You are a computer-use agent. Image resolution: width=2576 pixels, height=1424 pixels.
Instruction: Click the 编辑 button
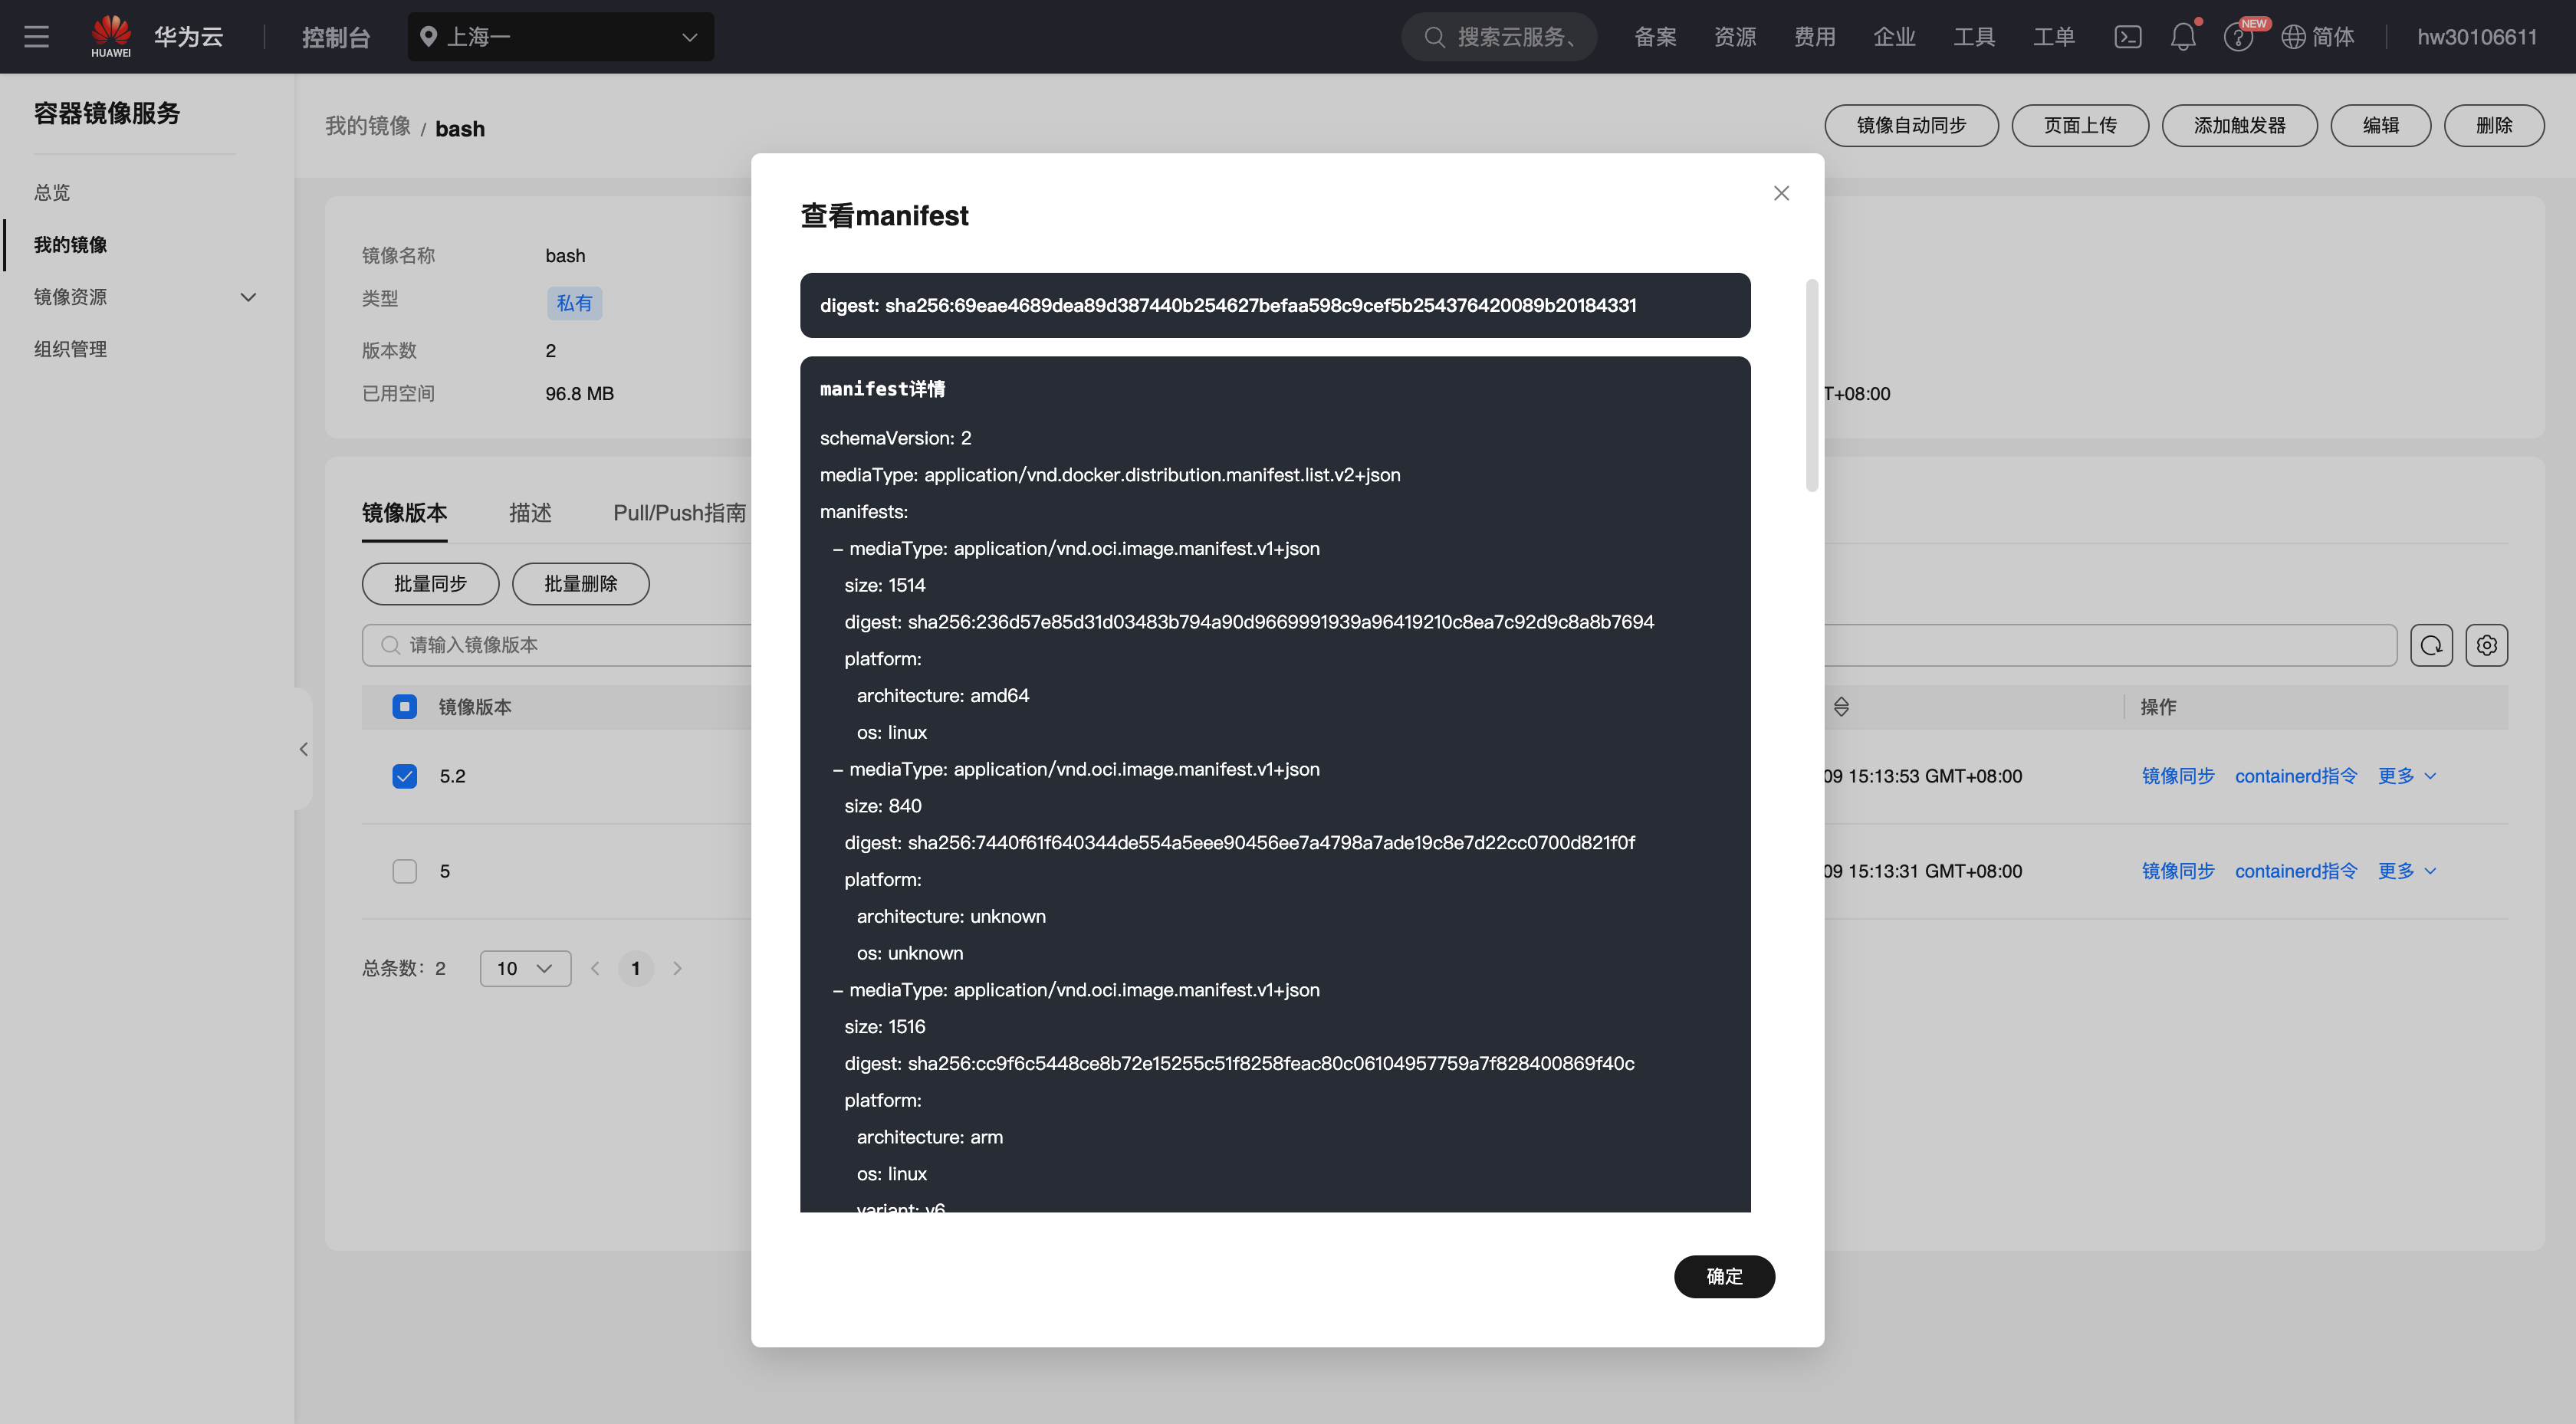[2380, 125]
